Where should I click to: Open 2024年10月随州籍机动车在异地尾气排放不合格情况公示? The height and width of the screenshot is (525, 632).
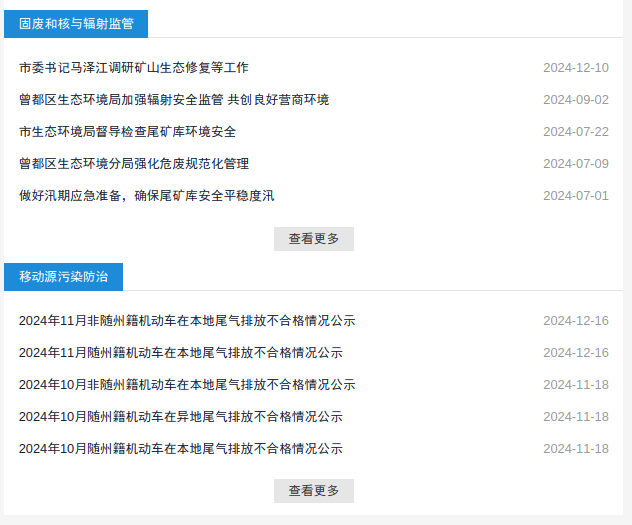point(181,417)
